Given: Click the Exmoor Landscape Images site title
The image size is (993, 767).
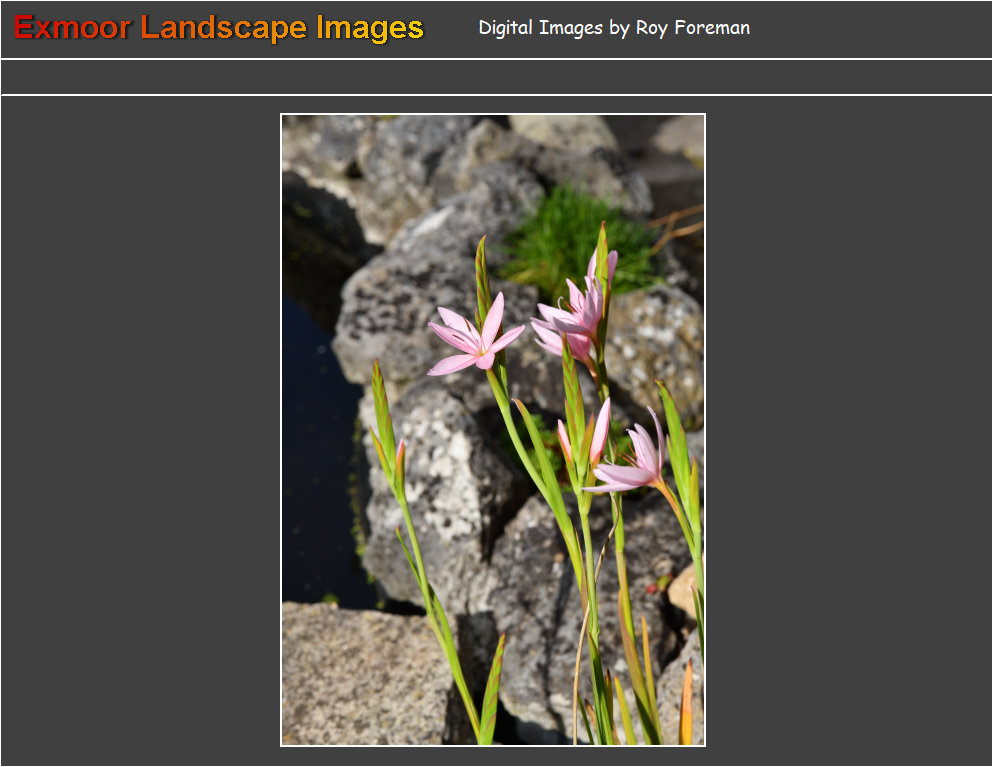Looking at the screenshot, I should tap(219, 28).
